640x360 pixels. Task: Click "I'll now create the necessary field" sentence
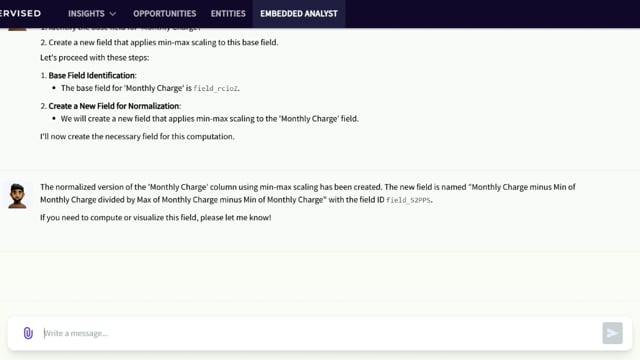point(137,137)
